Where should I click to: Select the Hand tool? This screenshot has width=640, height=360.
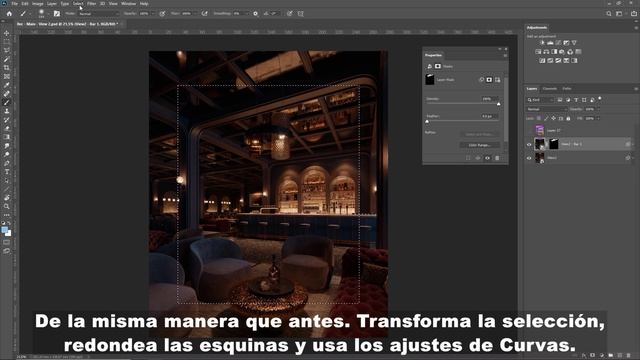tap(7, 198)
